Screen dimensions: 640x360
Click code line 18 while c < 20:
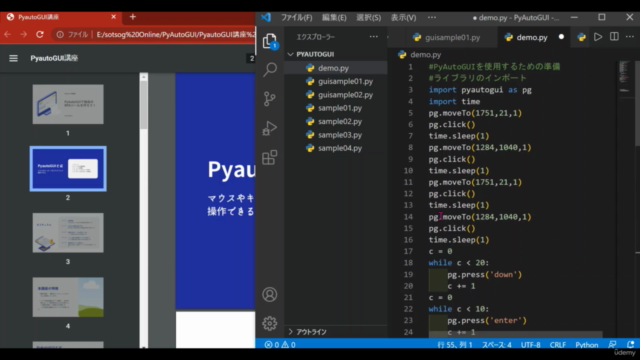click(458, 263)
